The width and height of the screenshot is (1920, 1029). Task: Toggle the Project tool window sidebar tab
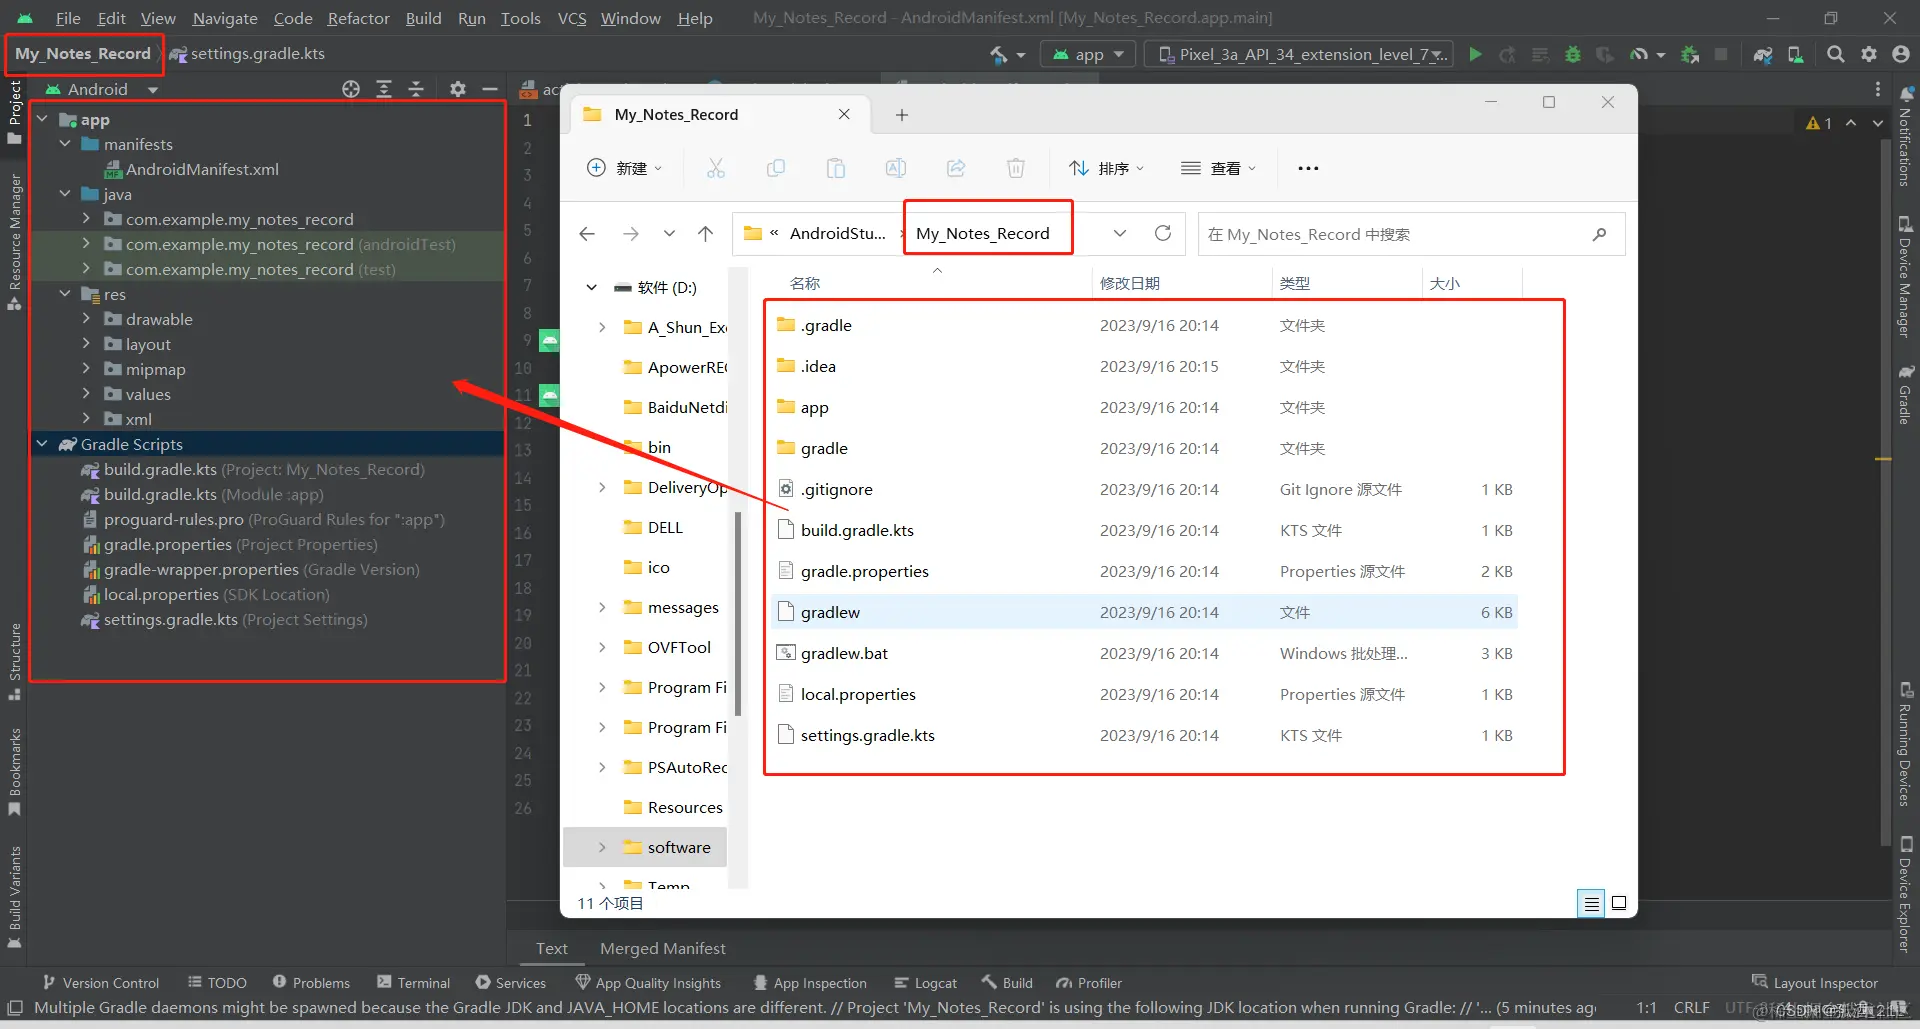point(14,112)
